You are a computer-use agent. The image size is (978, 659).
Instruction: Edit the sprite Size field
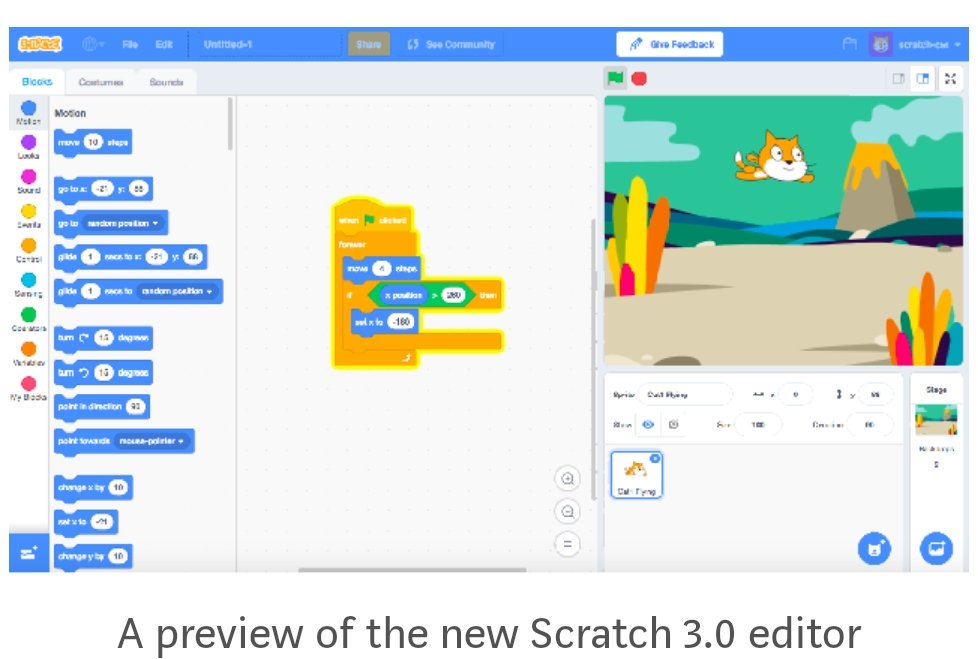point(758,425)
